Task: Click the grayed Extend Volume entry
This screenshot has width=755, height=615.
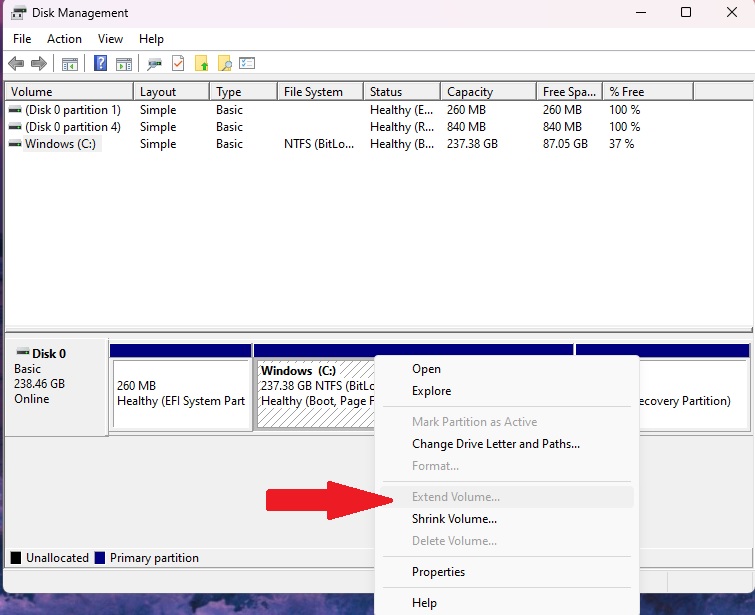Action: pyautogui.click(x=507, y=497)
